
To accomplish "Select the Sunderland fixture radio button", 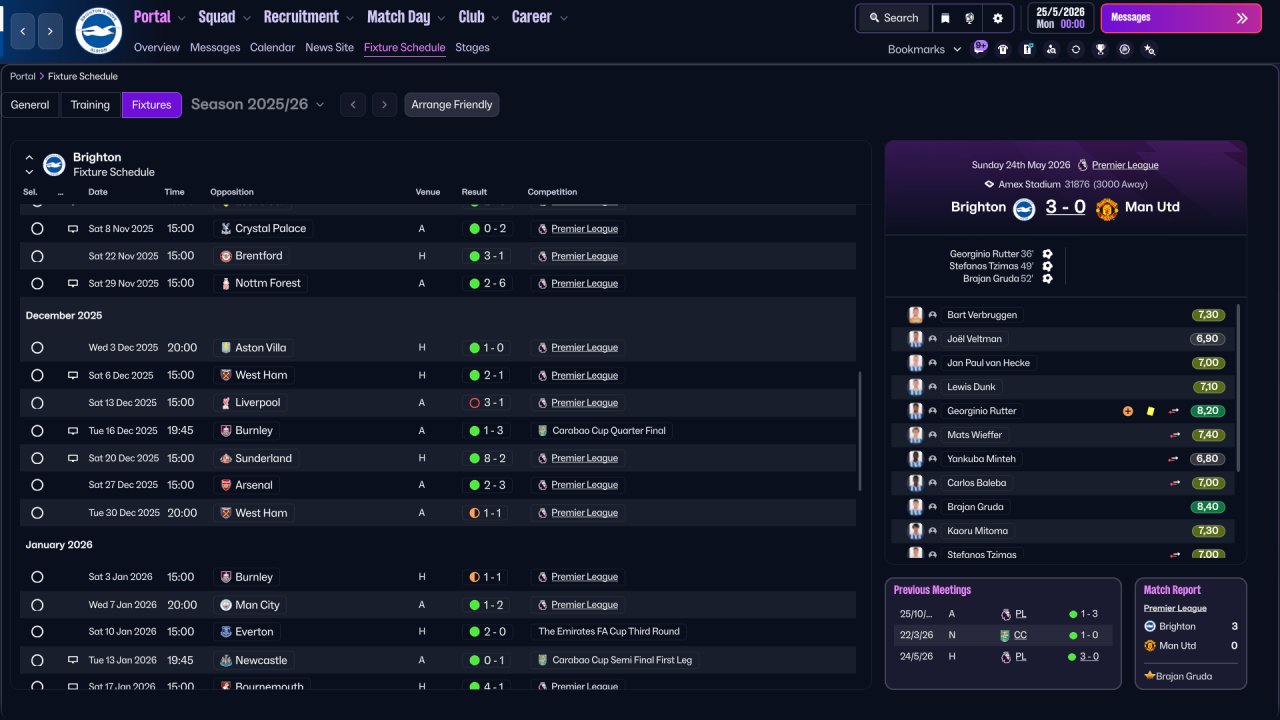I will click(37, 459).
